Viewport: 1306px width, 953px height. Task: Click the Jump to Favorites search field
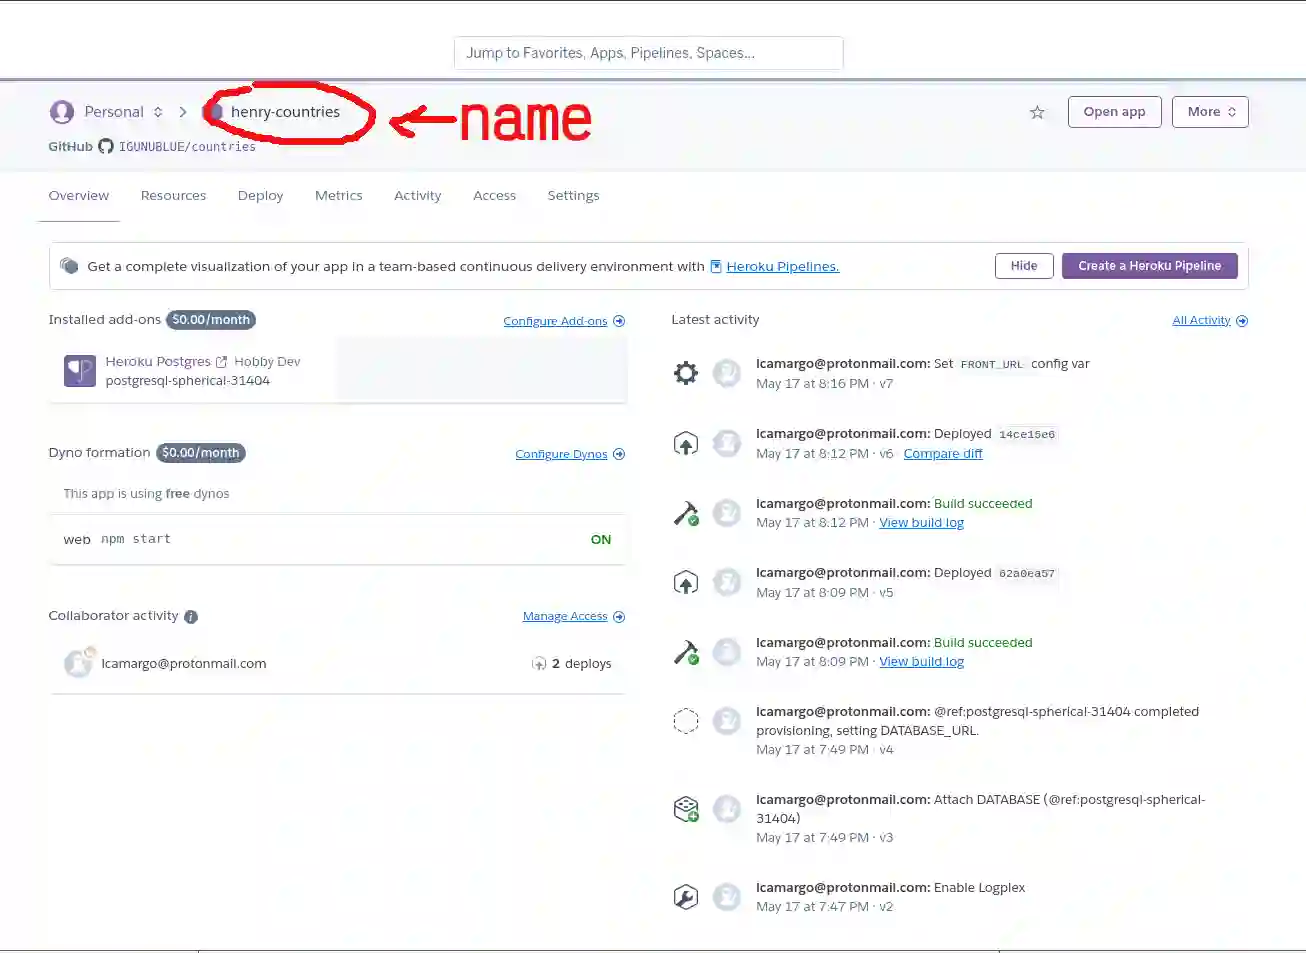coord(649,53)
